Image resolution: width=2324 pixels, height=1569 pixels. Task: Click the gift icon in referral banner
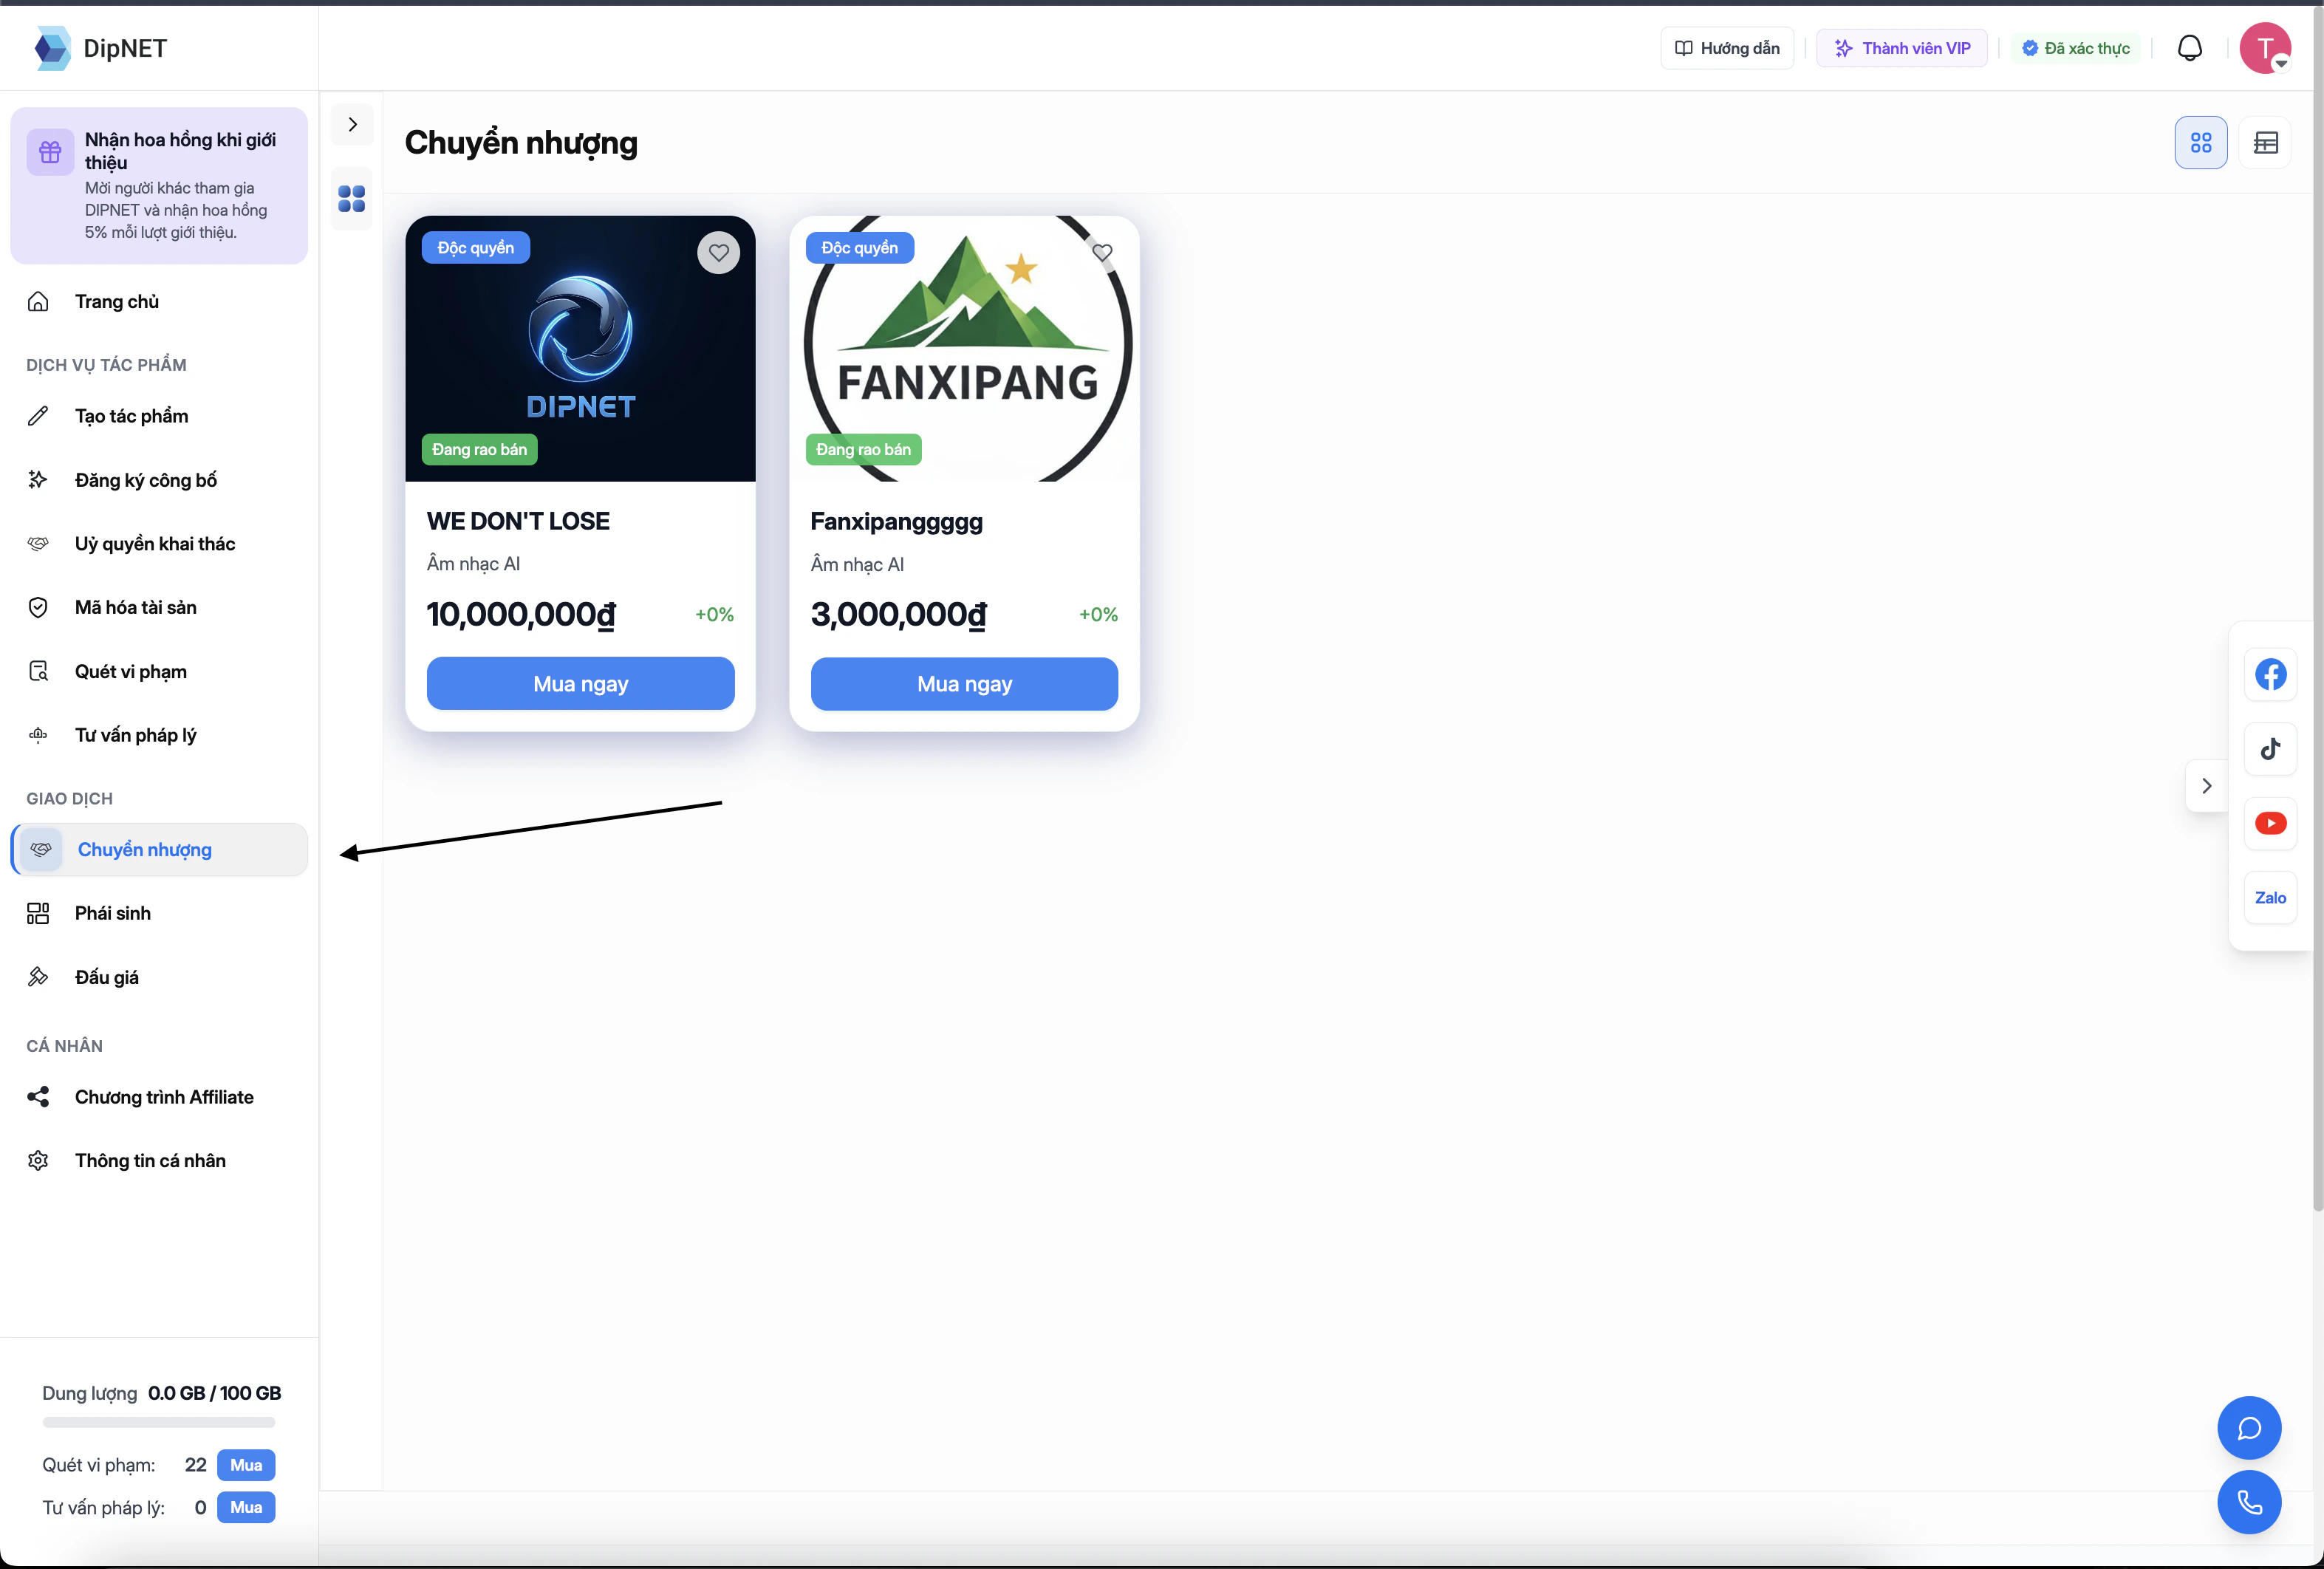tap(50, 152)
